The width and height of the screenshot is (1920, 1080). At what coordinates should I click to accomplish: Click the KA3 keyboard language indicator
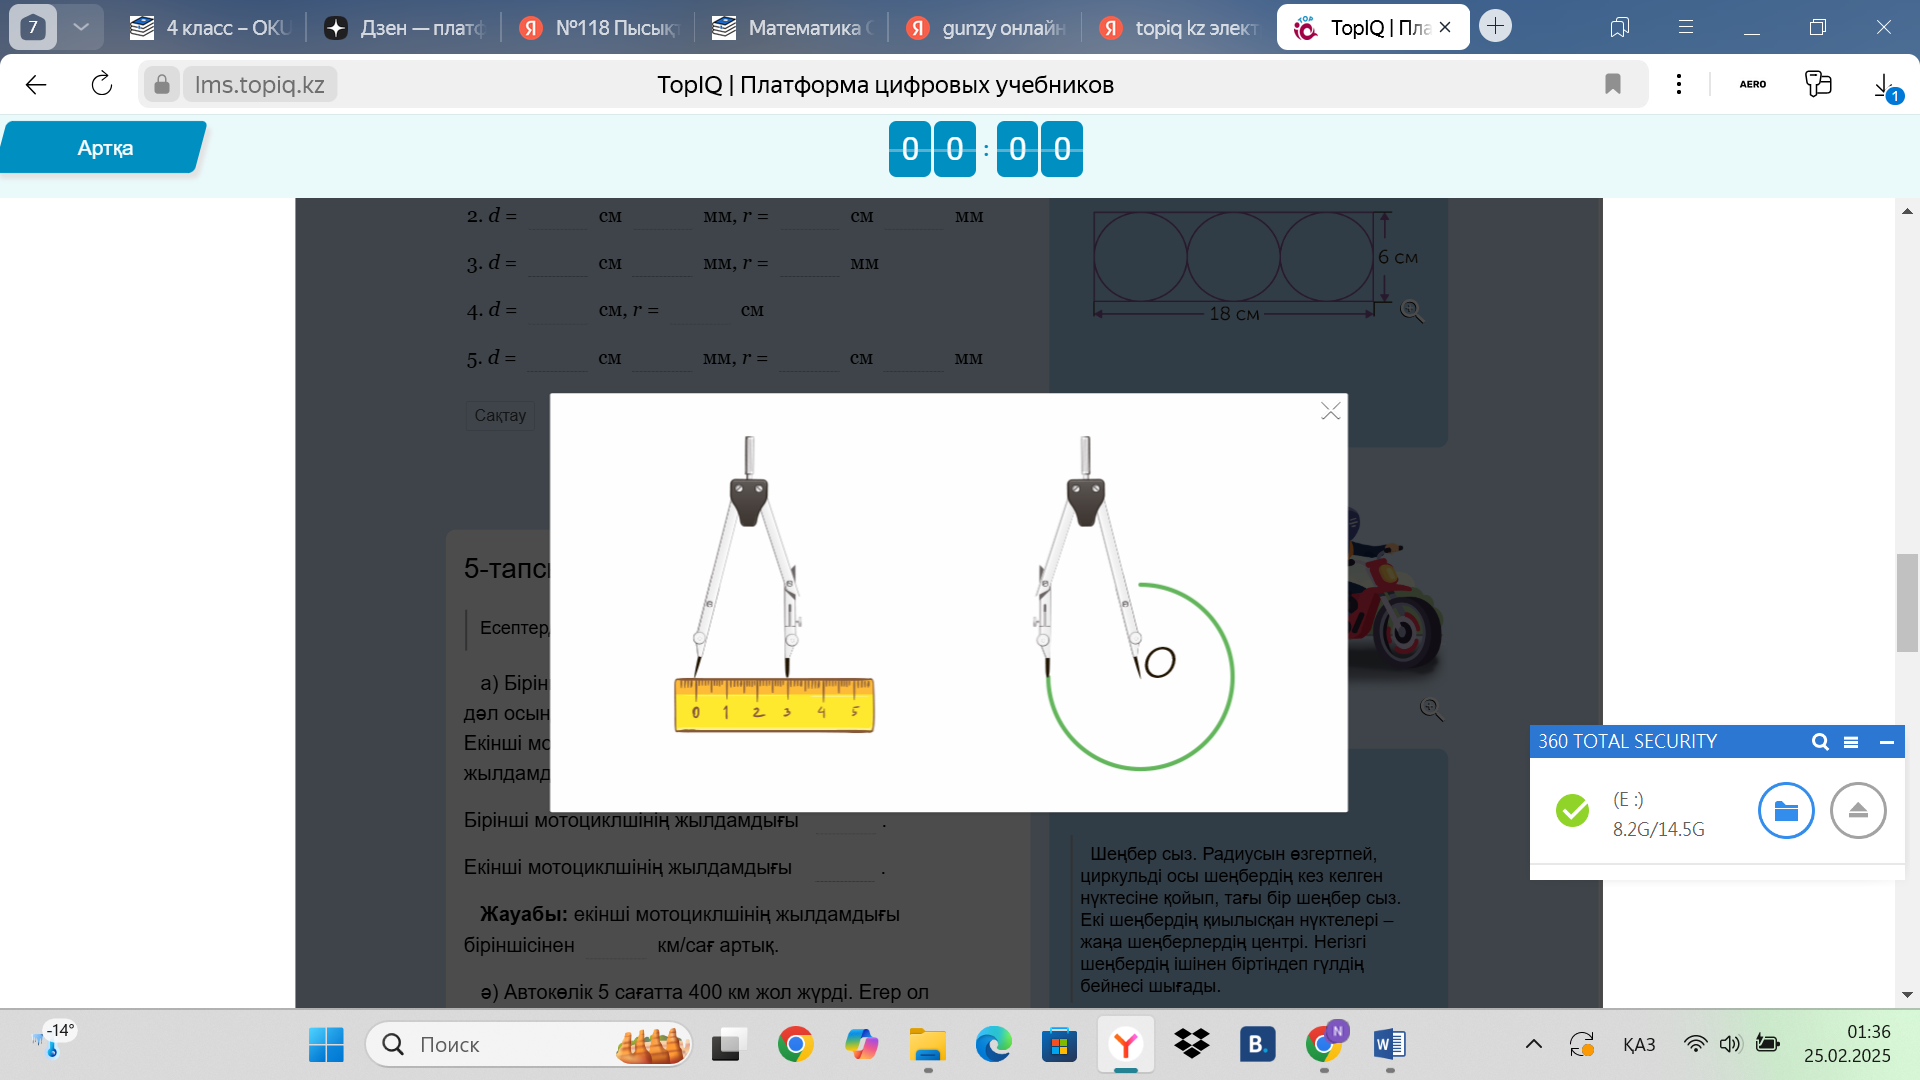tap(1638, 1045)
